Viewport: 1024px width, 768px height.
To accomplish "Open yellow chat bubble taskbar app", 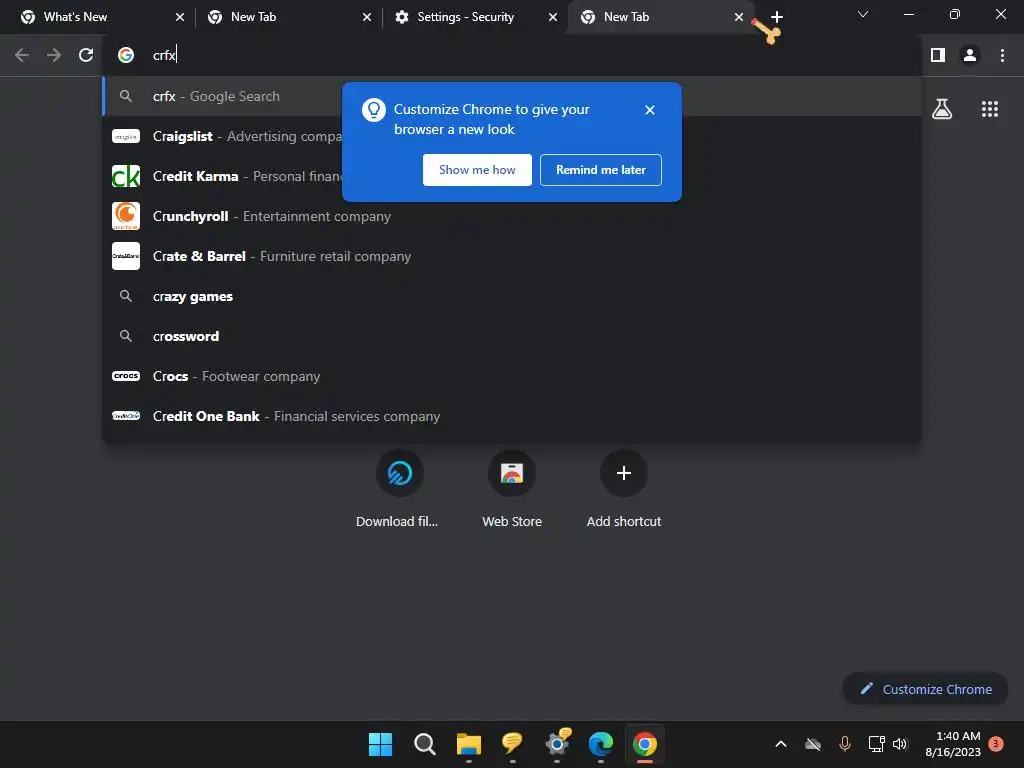I will [x=512, y=743].
